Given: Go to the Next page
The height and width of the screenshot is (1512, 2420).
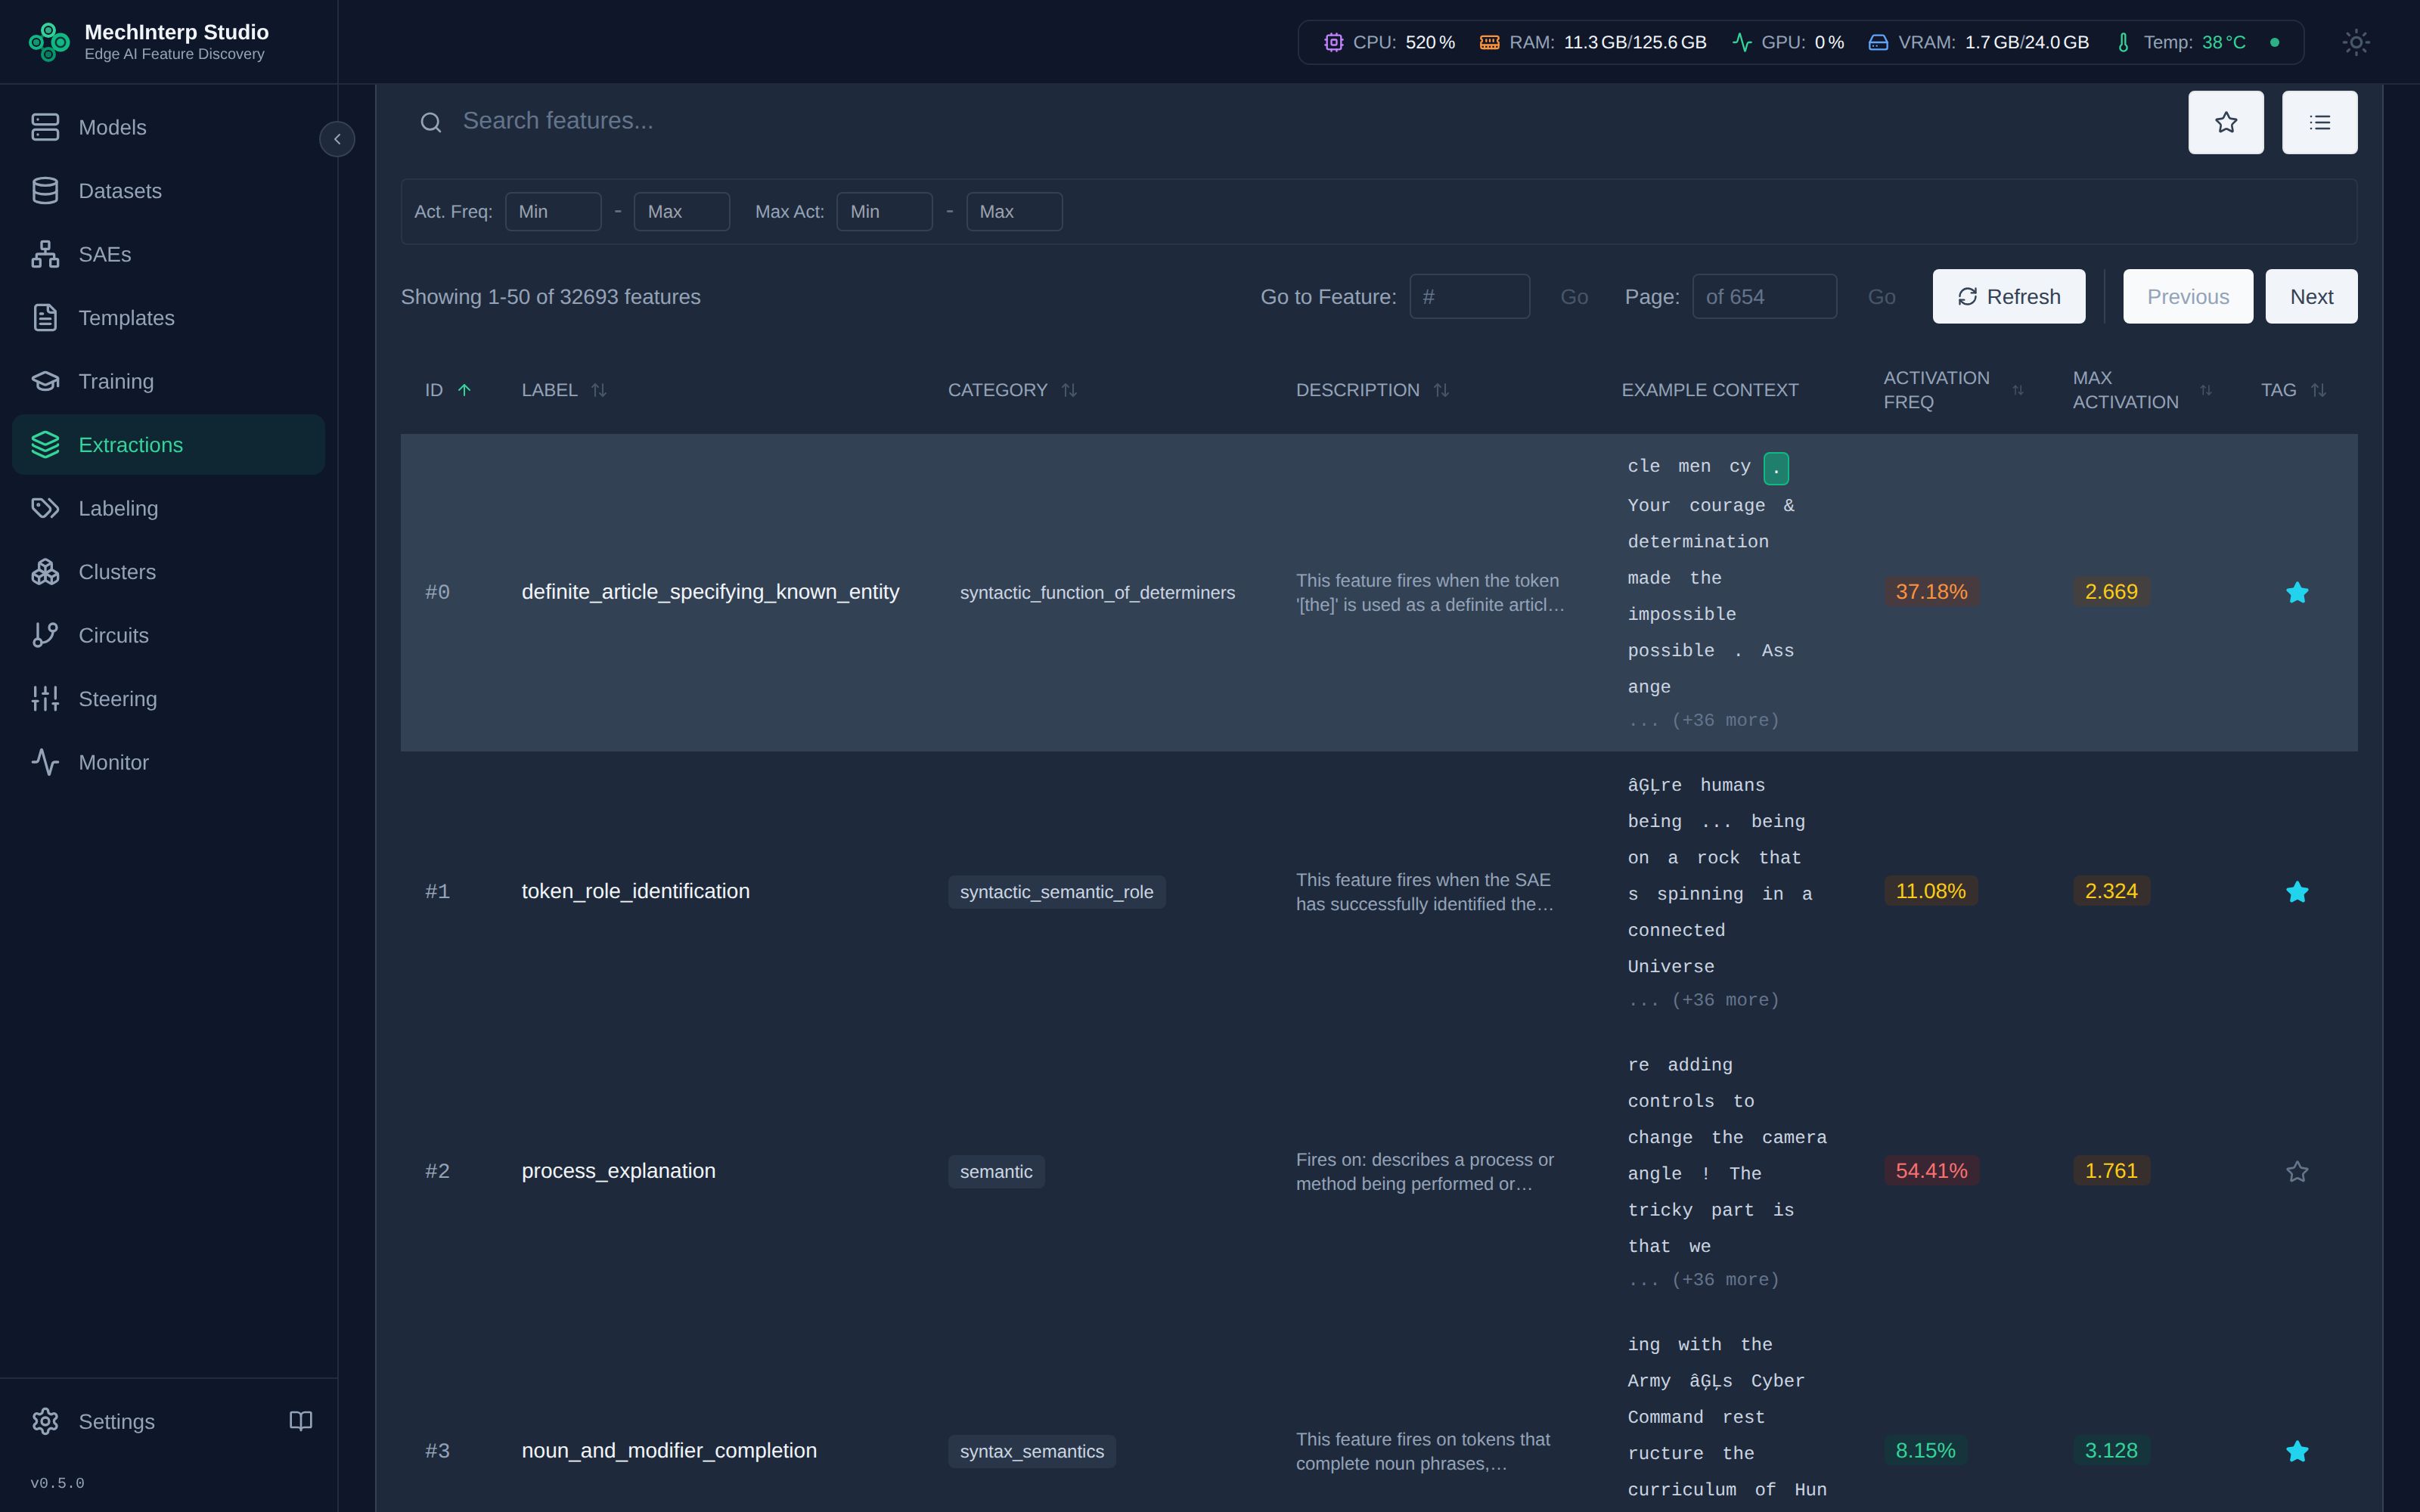Looking at the screenshot, I should point(2311,297).
